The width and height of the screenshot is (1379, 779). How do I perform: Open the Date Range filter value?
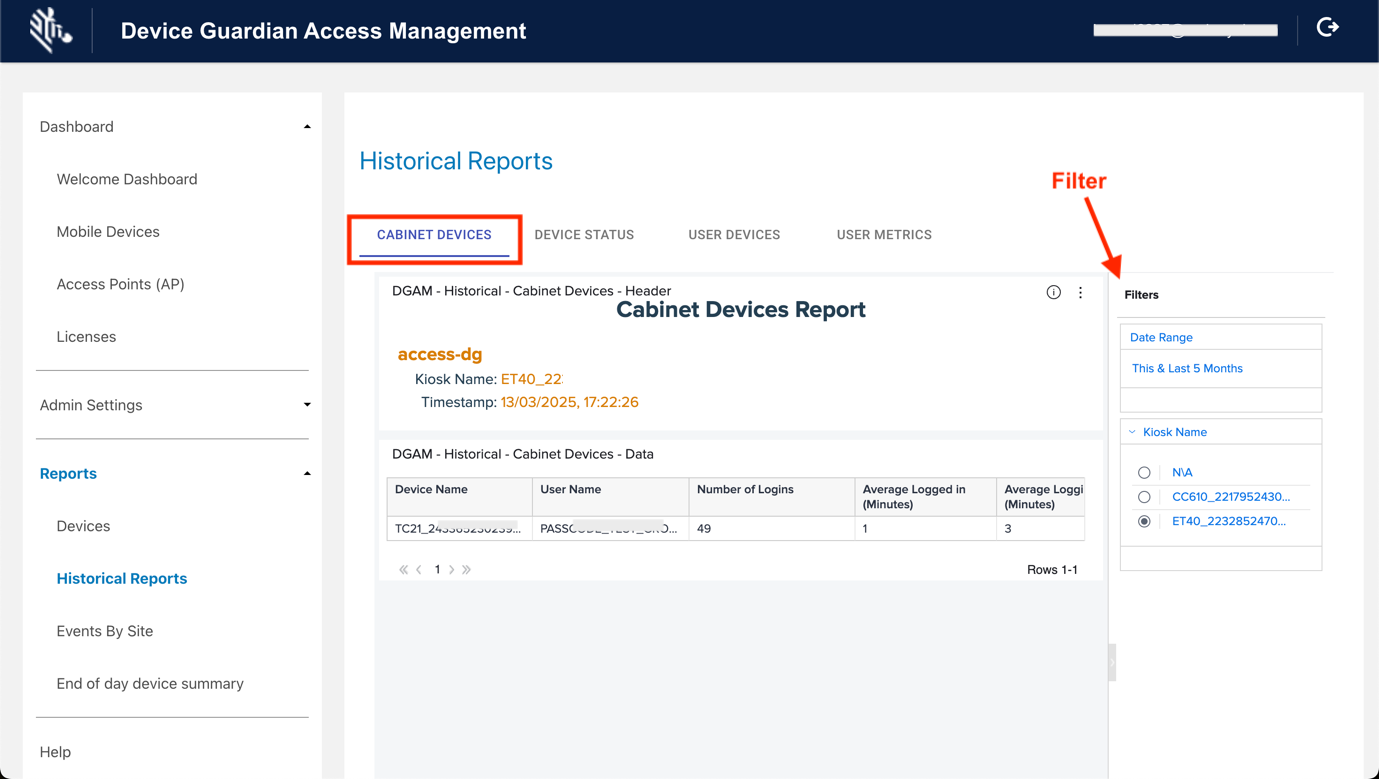click(1187, 368)
